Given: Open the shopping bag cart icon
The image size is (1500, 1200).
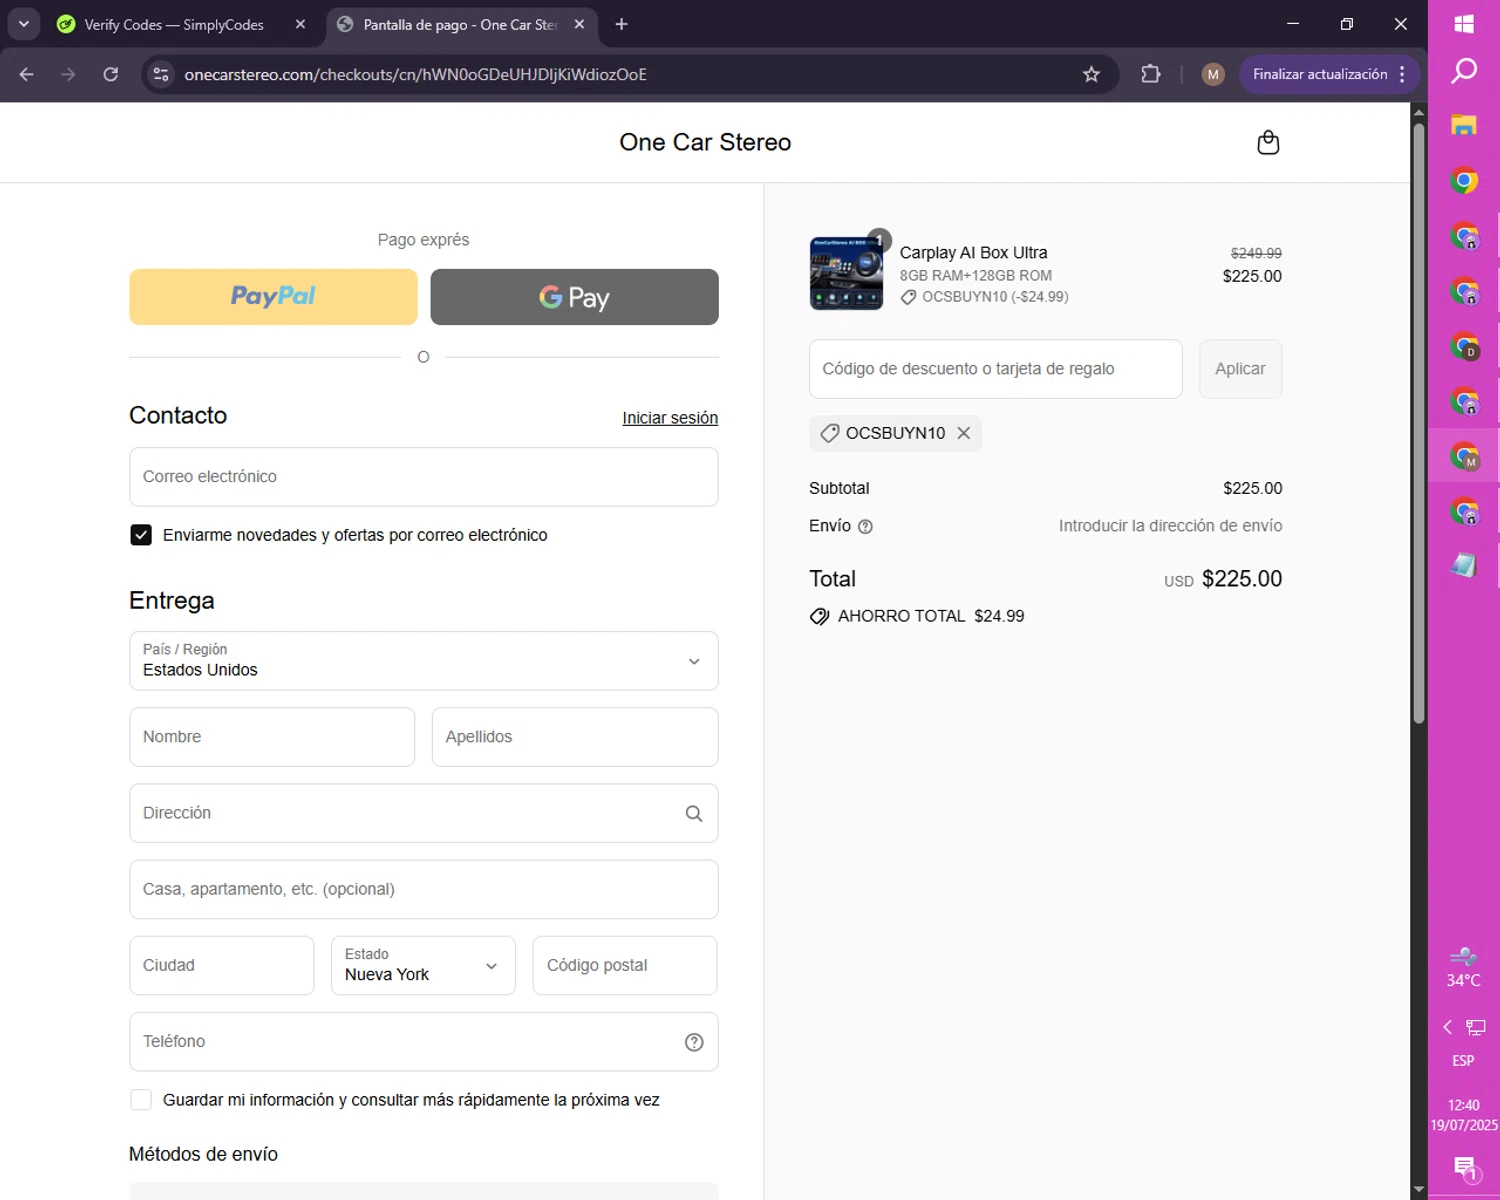Looking at the screenshot, I should 1267,143.
